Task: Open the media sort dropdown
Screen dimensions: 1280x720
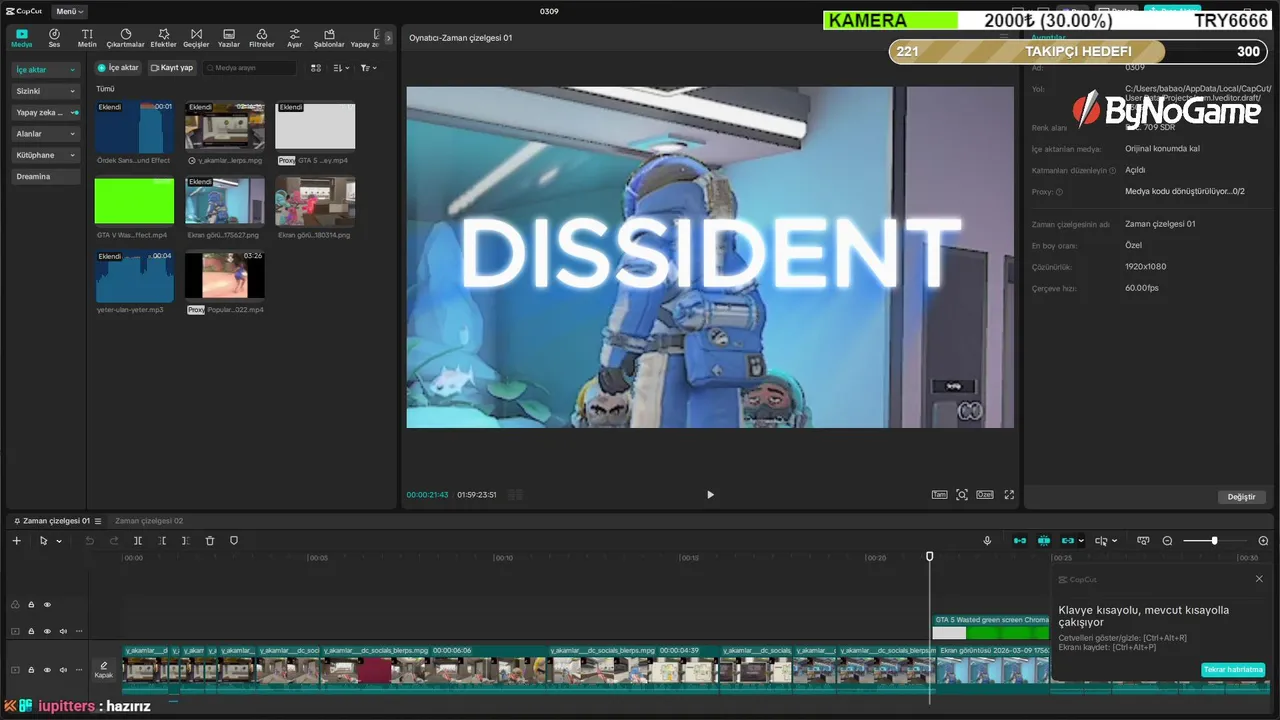Action: click(341, 68)
